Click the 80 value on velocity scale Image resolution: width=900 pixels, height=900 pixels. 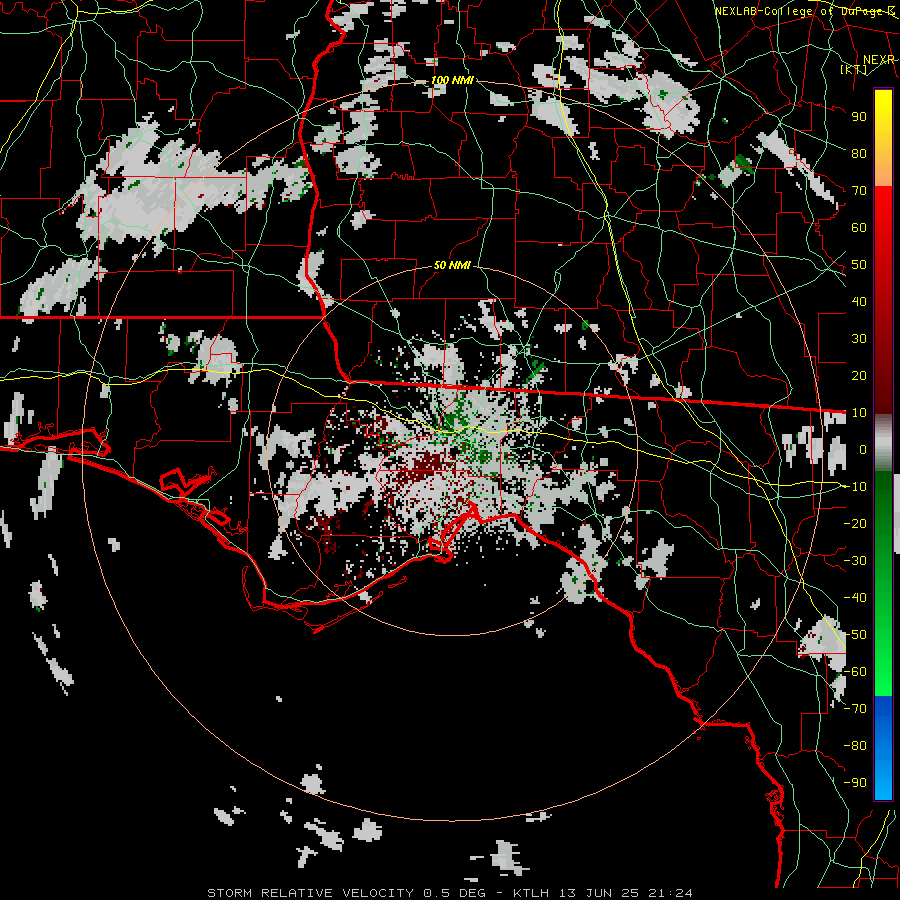pyautogui.click(x=859, y=153)
